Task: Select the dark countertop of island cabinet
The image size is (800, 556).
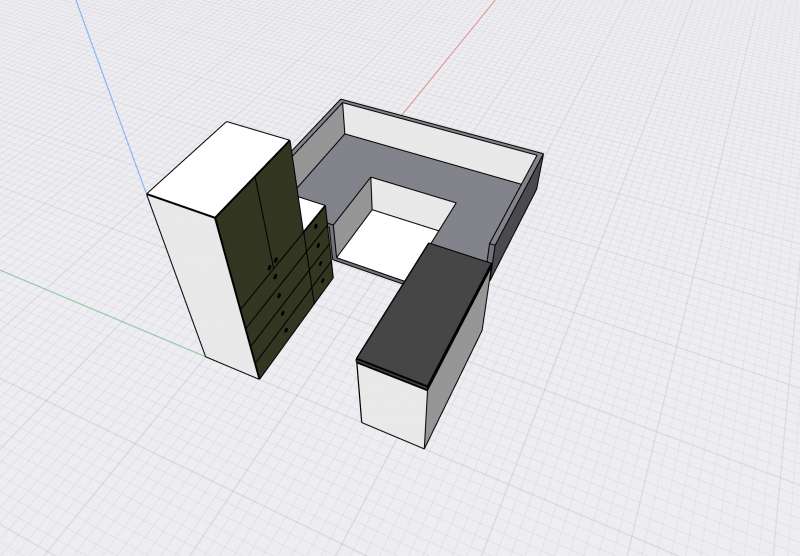Action: tap(423, 314)
